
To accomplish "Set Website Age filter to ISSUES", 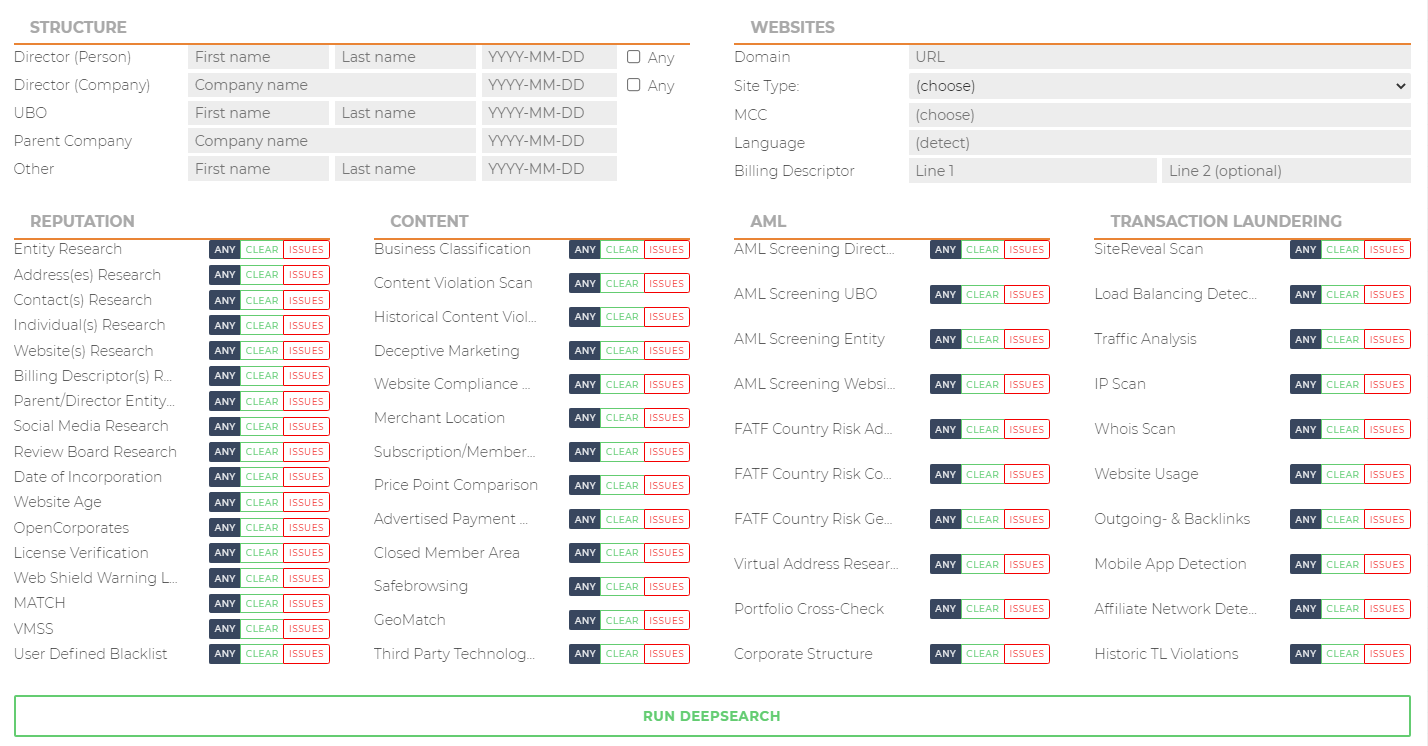I will [306, 502].
